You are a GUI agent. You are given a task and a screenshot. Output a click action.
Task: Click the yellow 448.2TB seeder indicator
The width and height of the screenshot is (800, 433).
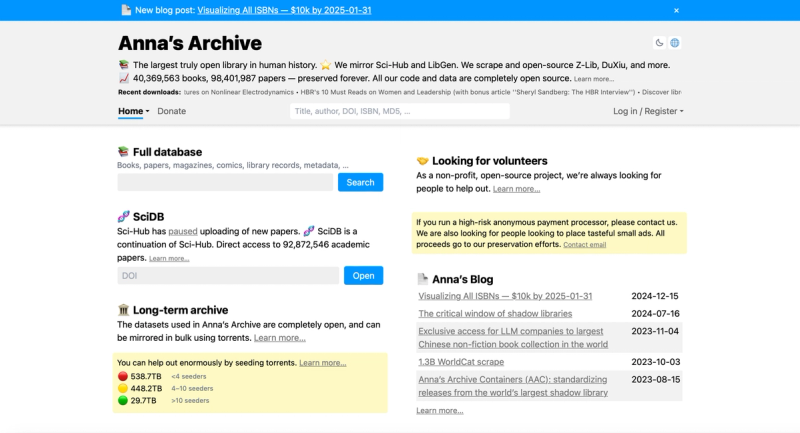(x=122, y=389)
